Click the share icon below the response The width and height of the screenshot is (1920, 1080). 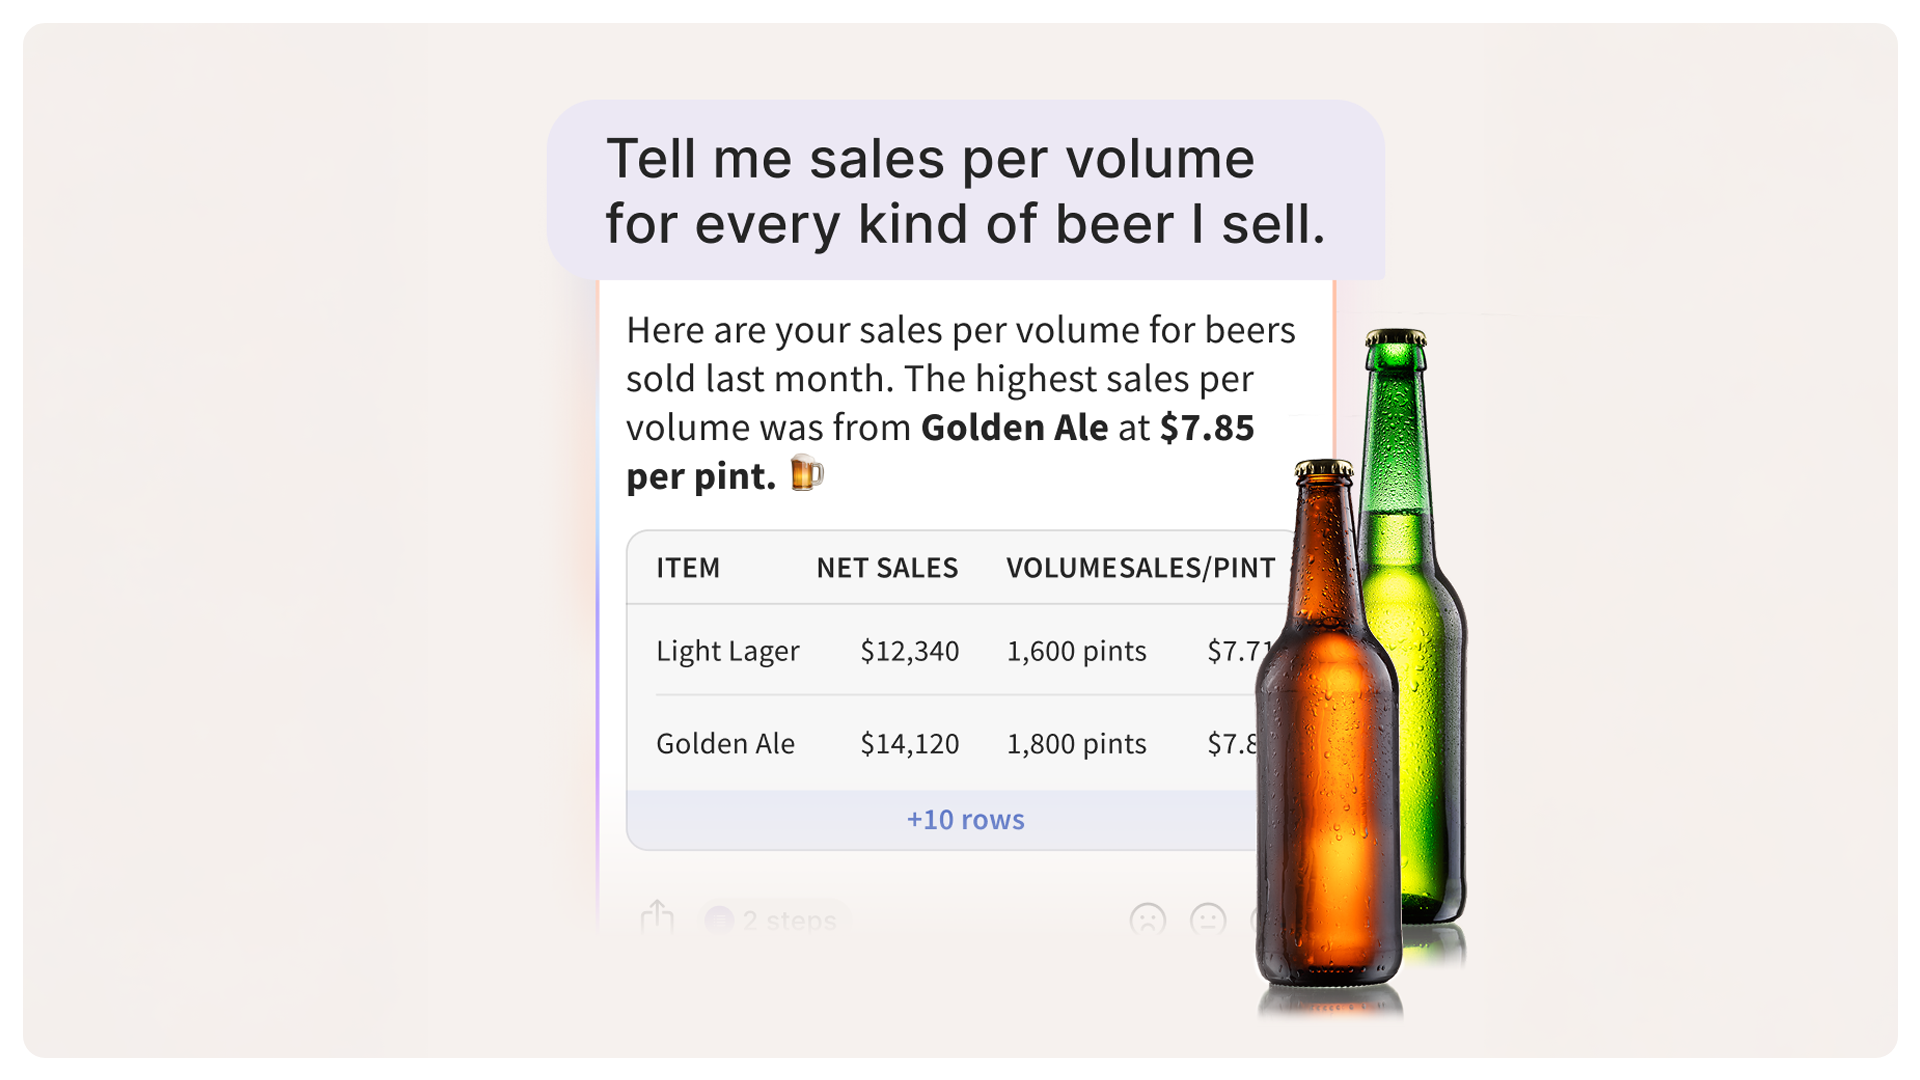[657, 917]
